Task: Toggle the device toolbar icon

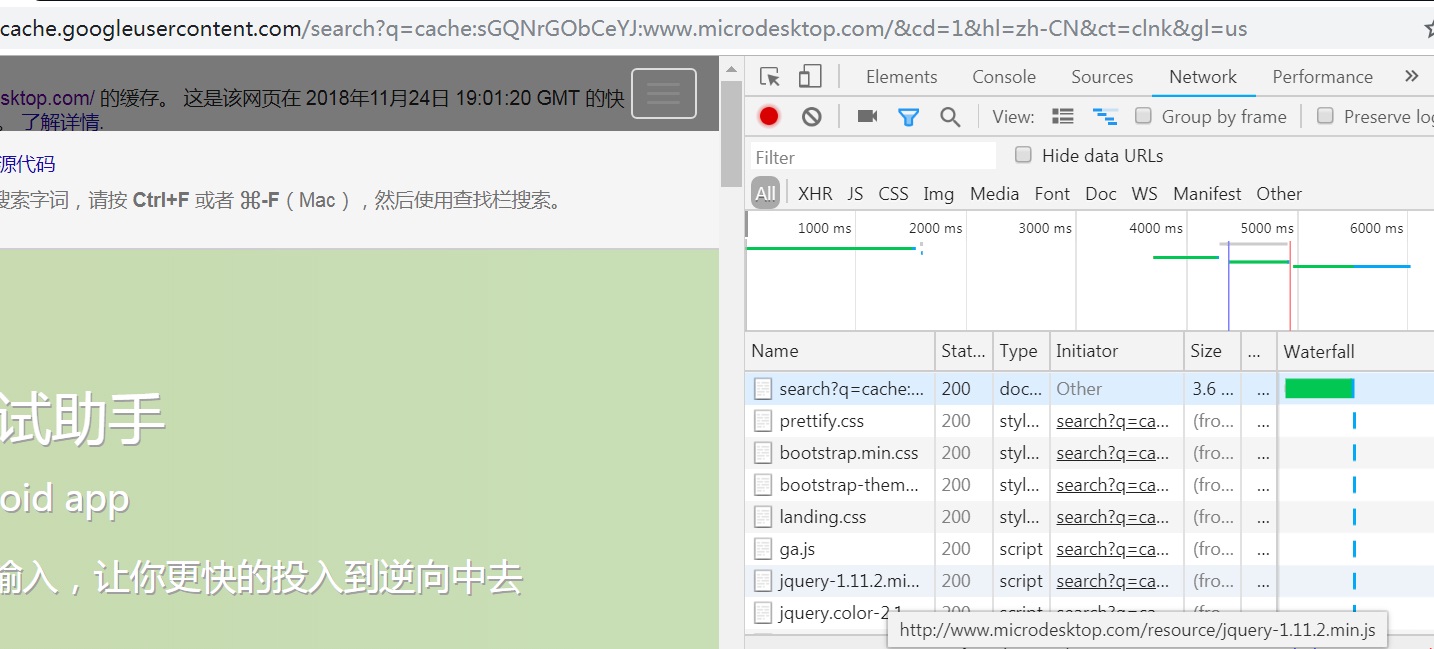Action: click(x=810, y=77)
